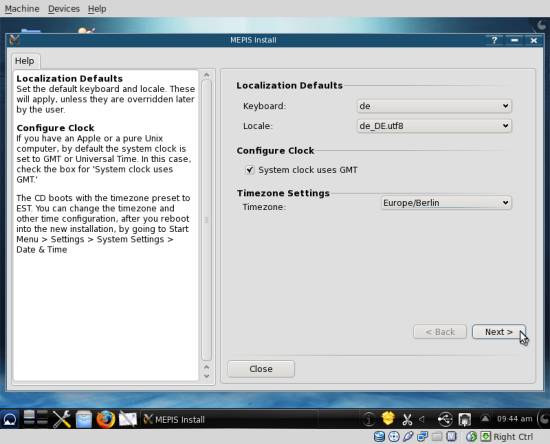This screenshot has height=444, width=550.
Task: Expand the Keyboard layout dropdown
Action: pyautogui.click(x=434, y=106)
